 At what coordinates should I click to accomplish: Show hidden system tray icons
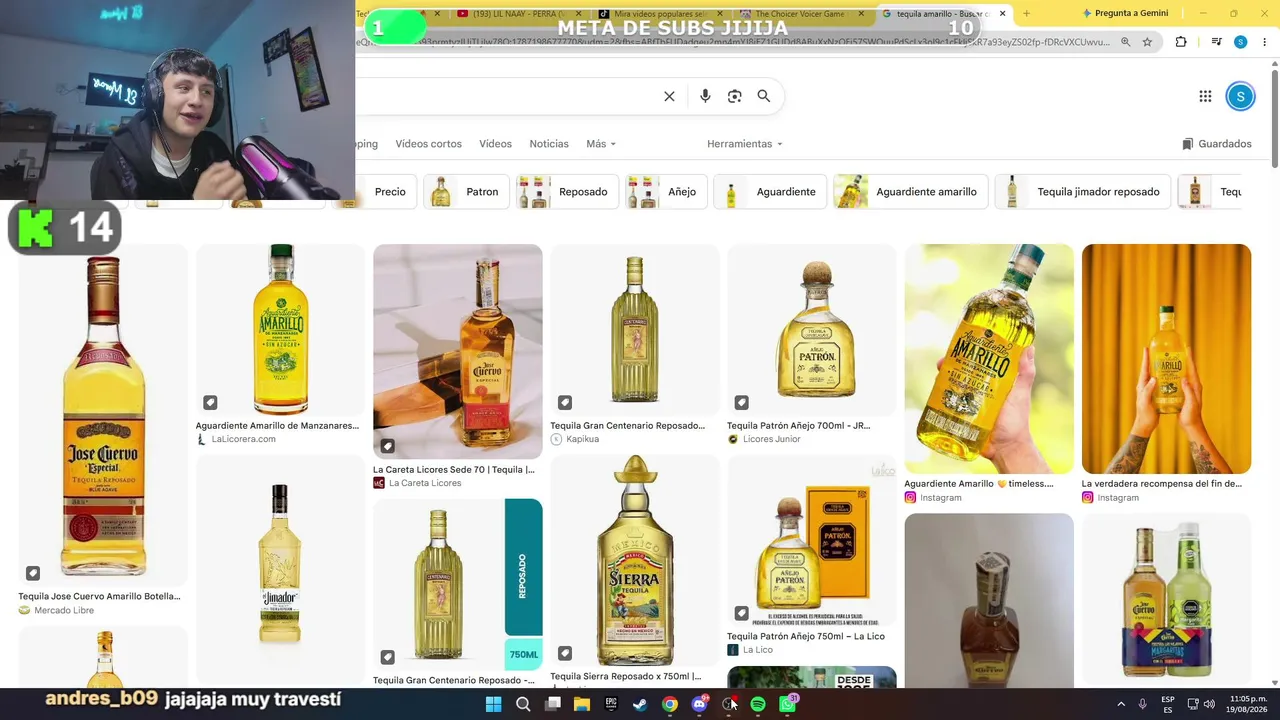coord(1121,704)
